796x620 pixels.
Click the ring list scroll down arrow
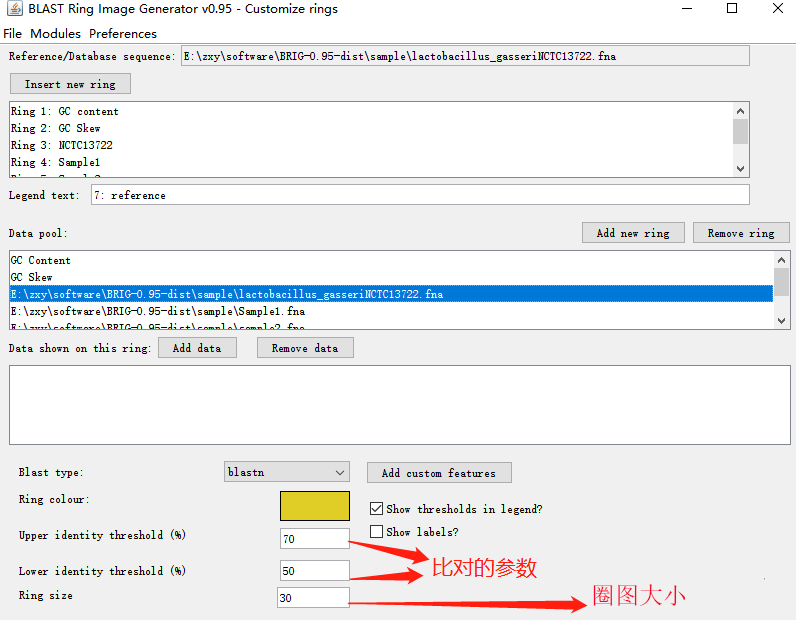point(741,169)
